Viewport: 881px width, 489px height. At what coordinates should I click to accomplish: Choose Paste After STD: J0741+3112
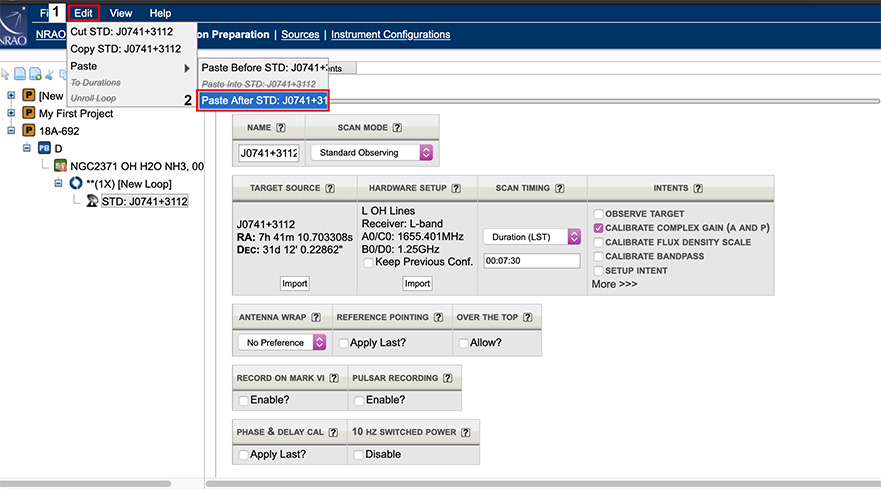264,100
